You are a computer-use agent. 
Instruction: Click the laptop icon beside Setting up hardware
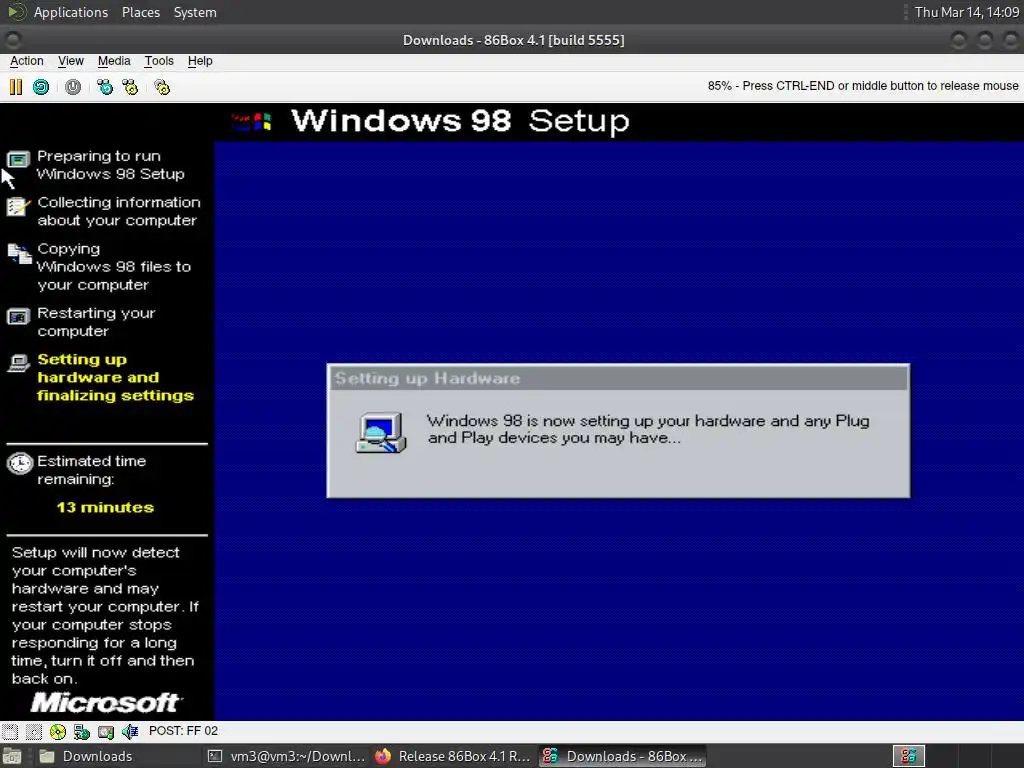coord(18,363)
